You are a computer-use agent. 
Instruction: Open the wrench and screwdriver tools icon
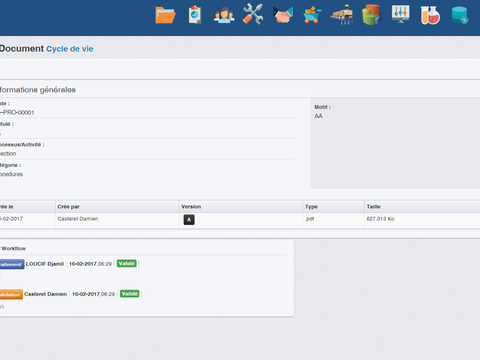pos(253,14)
